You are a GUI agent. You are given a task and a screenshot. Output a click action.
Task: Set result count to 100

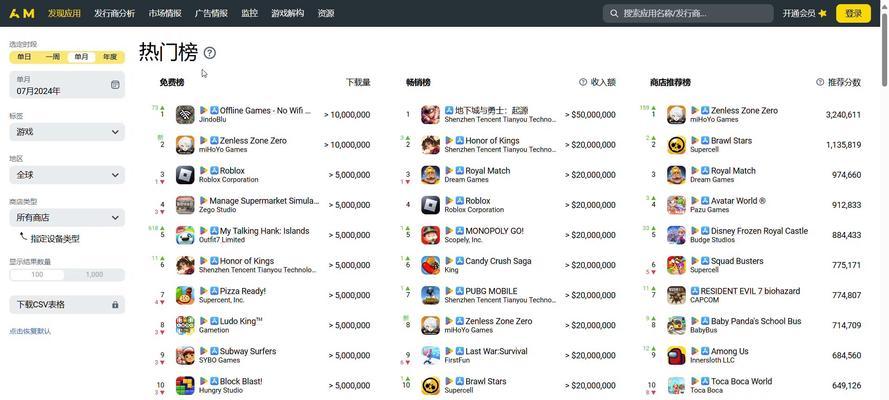pyautogui.click(x=37, y=275)
